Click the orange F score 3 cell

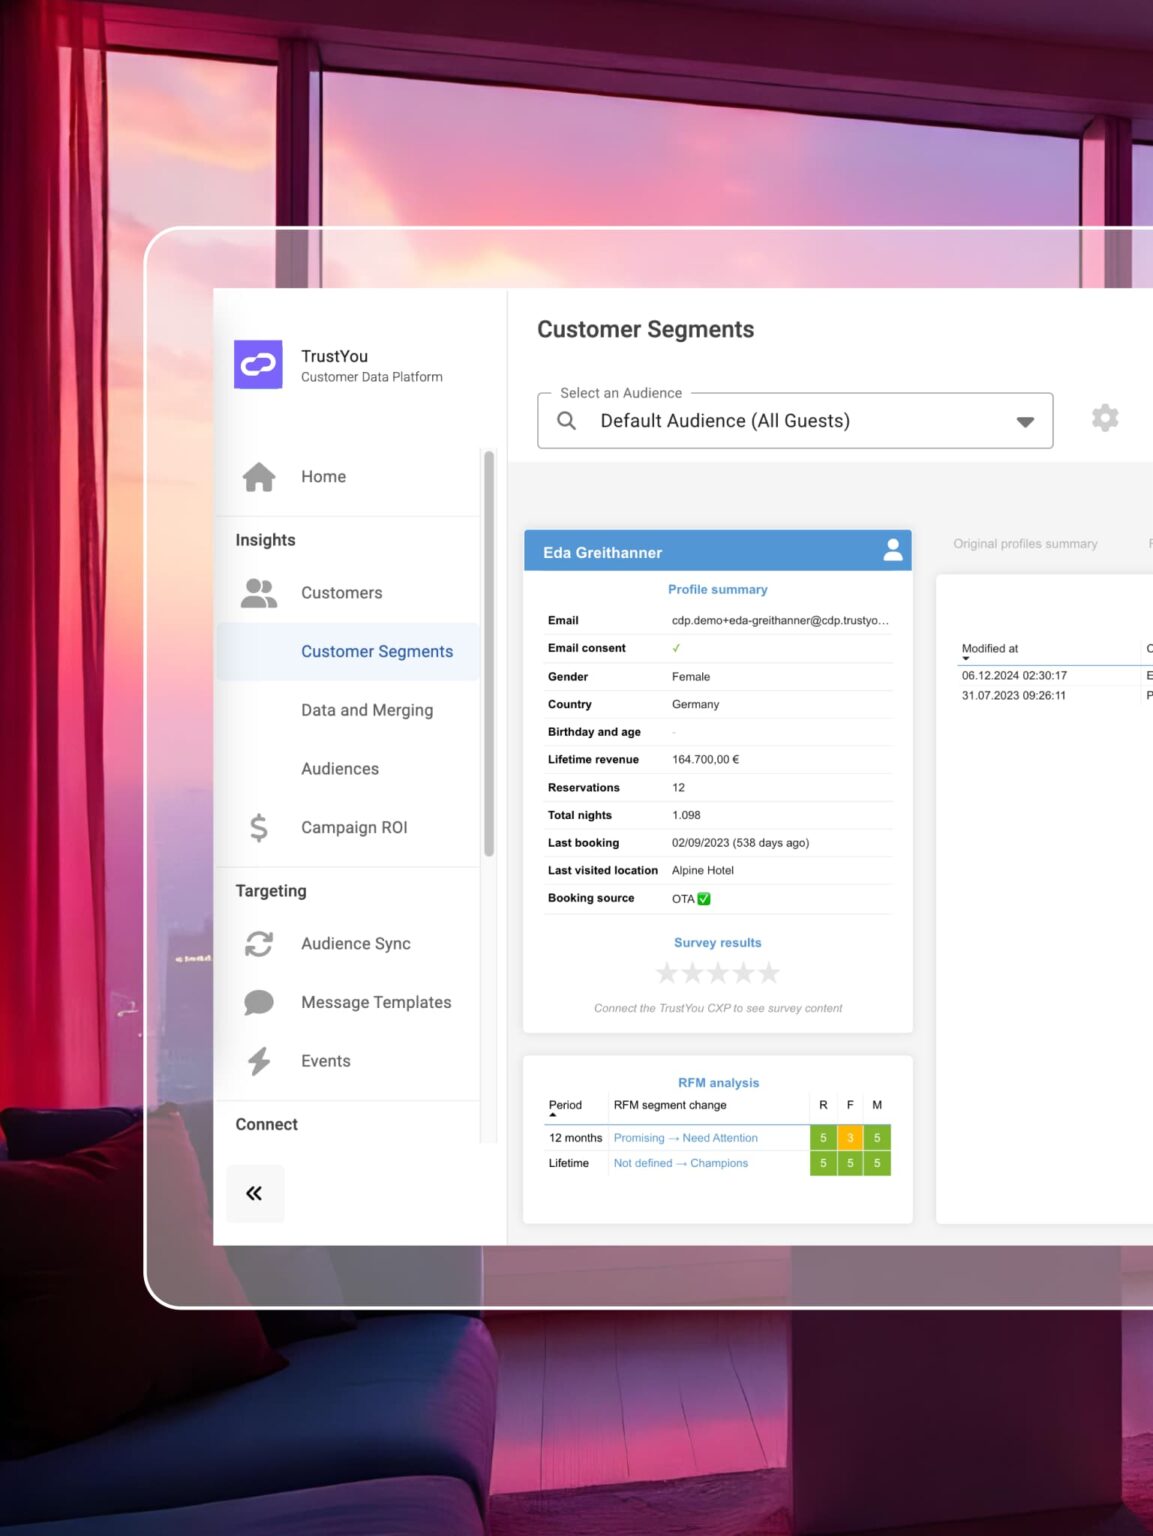point(850,1138)
